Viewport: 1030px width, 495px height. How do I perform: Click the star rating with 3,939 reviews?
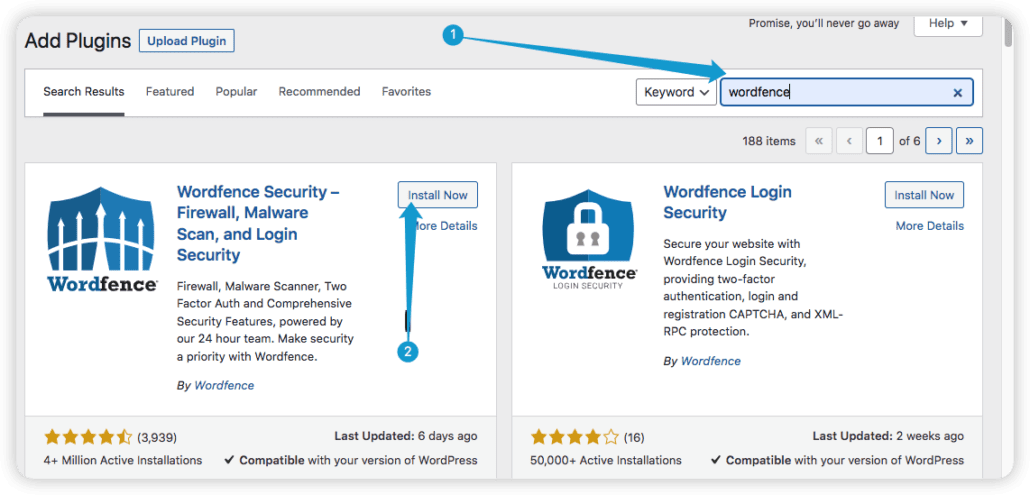[x=88, y=437]
